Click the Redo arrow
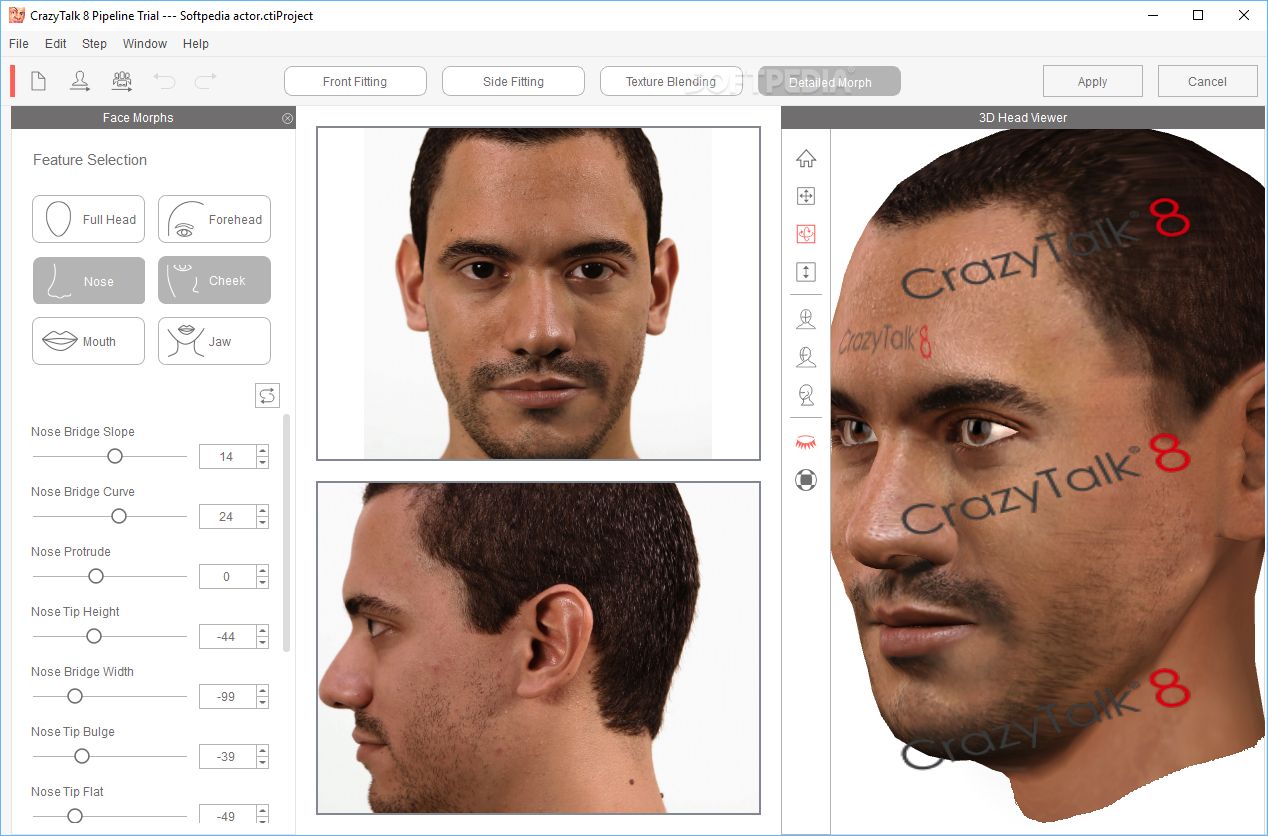1268x836 pixels. [x=205, y=81]
